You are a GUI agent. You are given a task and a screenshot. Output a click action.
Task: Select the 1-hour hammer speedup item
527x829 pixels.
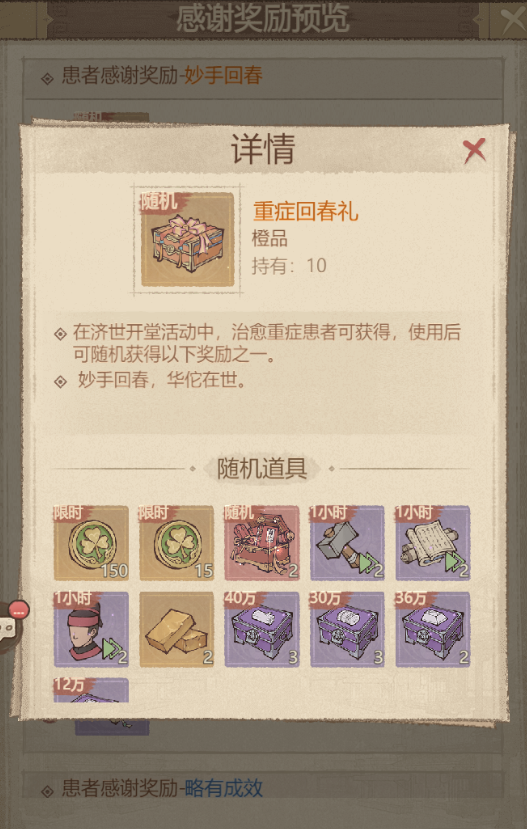pyautogui.click(x=347, y=543)
